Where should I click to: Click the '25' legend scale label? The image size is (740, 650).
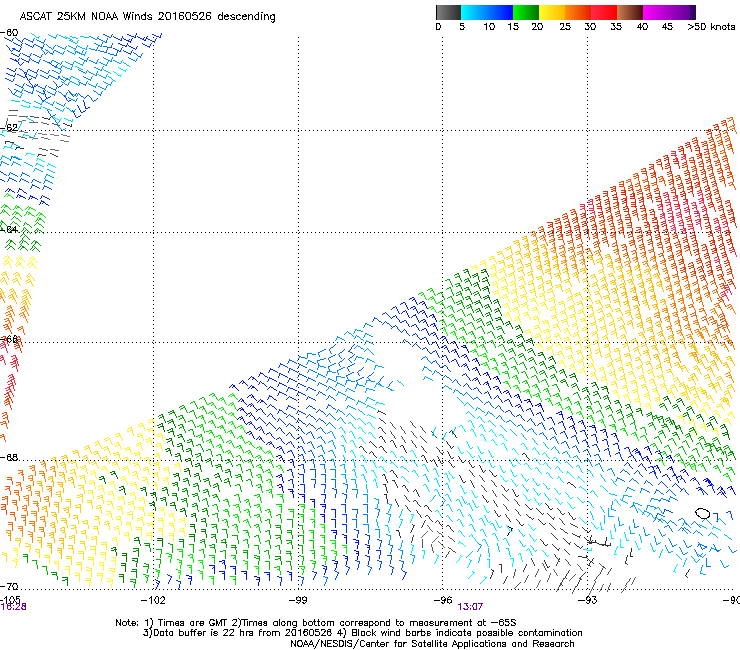click(565, 27)
